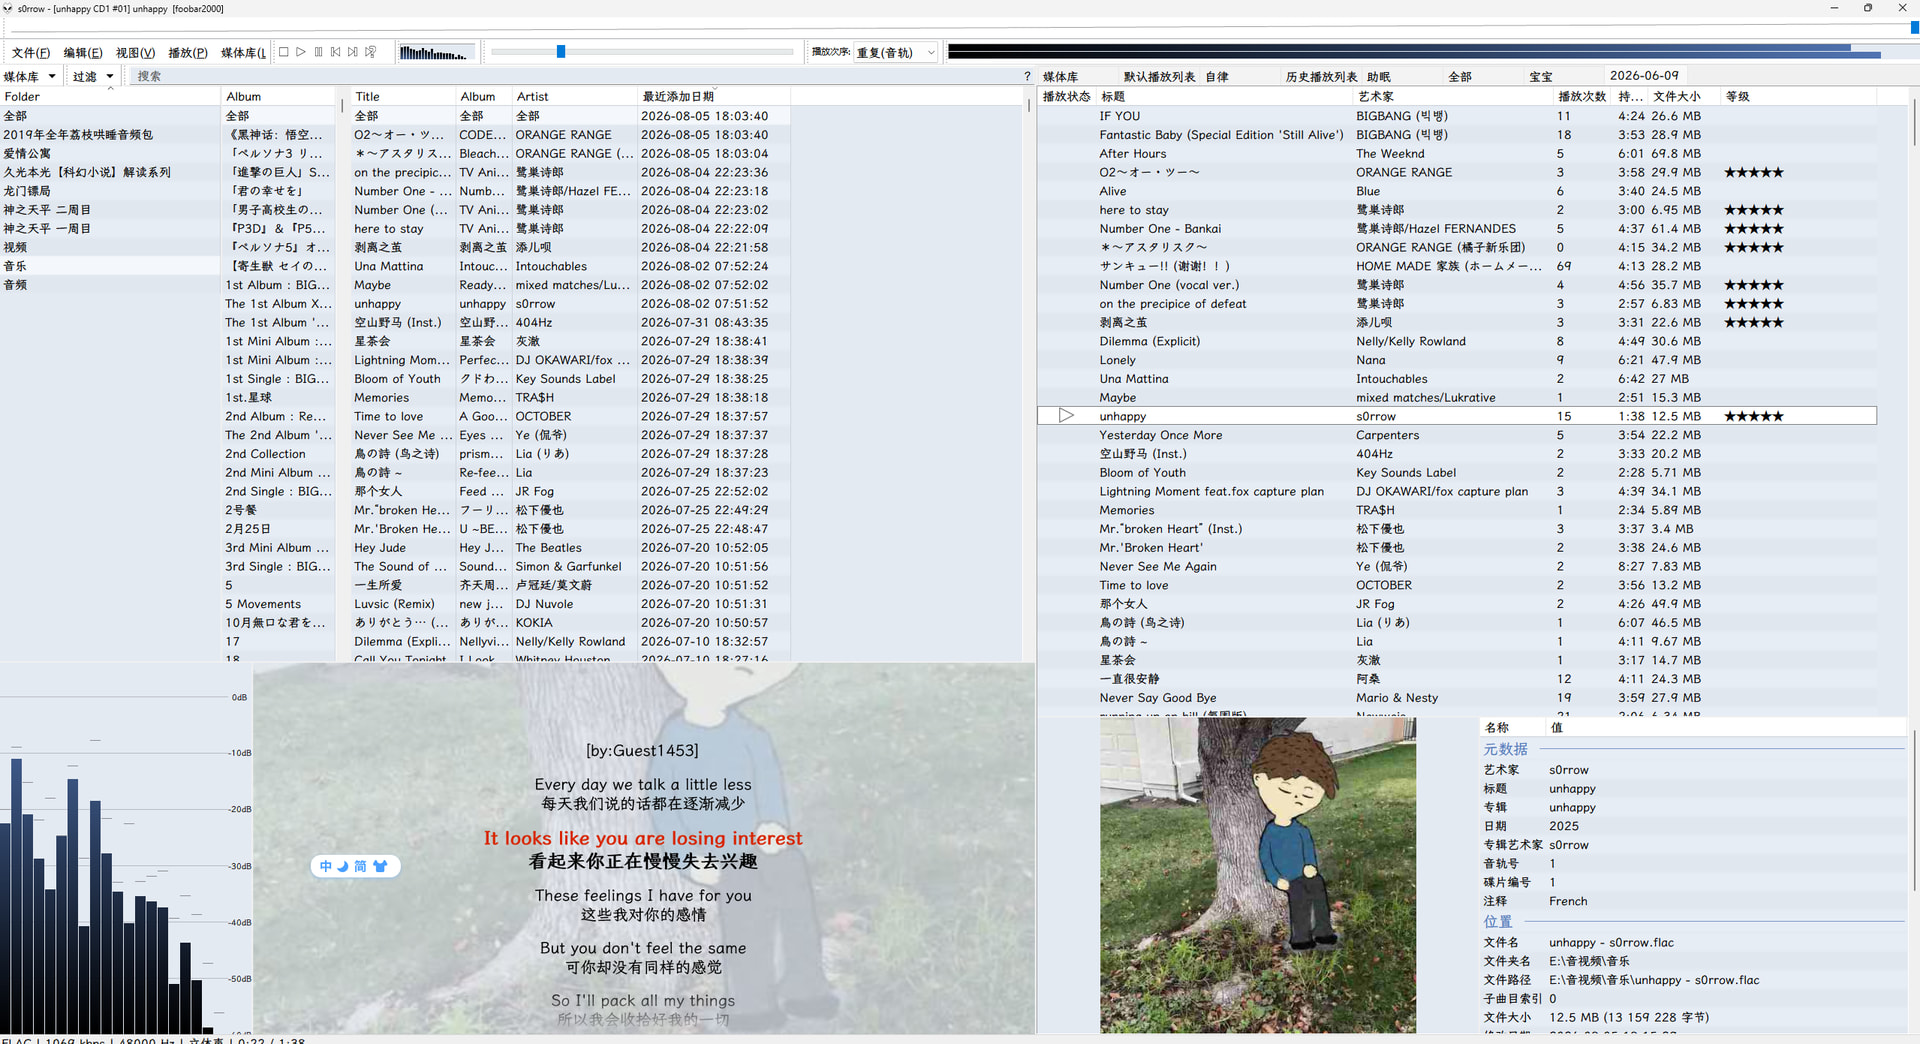Image resolution: width=1920 pixels, height=1044 pixels.
Task: Select Hey Jude in the library track list
Action: (x=570, y=548)
